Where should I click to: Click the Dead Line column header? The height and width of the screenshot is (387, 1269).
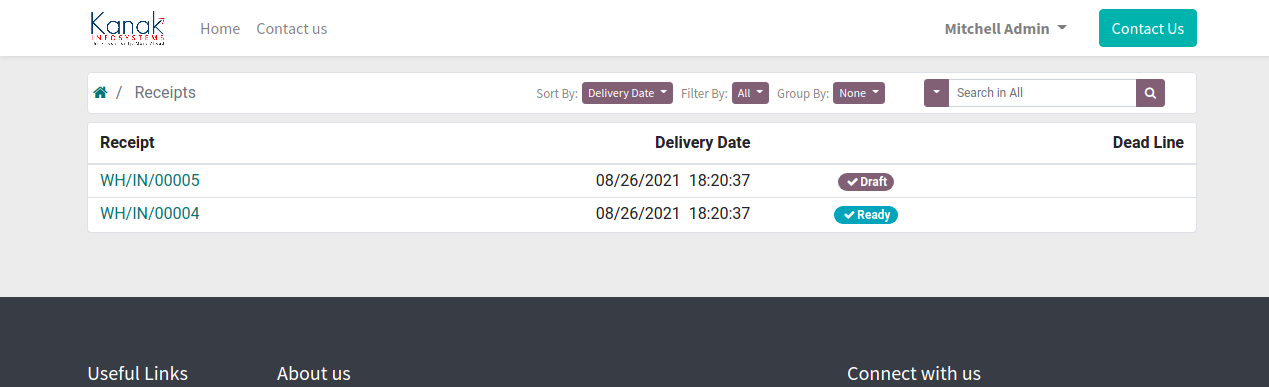(1148, 143)
